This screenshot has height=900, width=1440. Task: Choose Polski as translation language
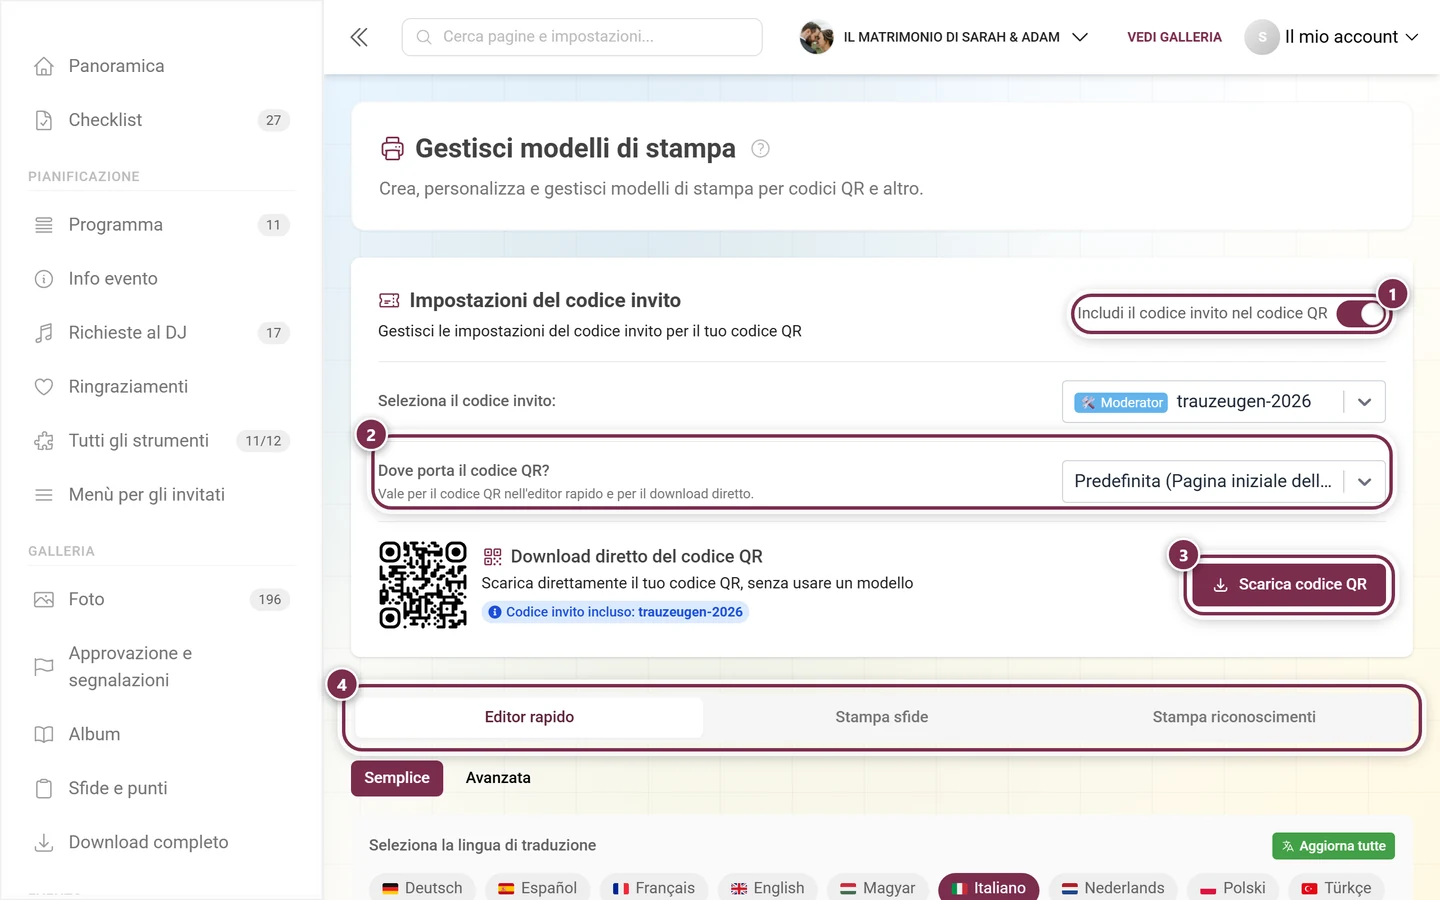(1233, 888)
